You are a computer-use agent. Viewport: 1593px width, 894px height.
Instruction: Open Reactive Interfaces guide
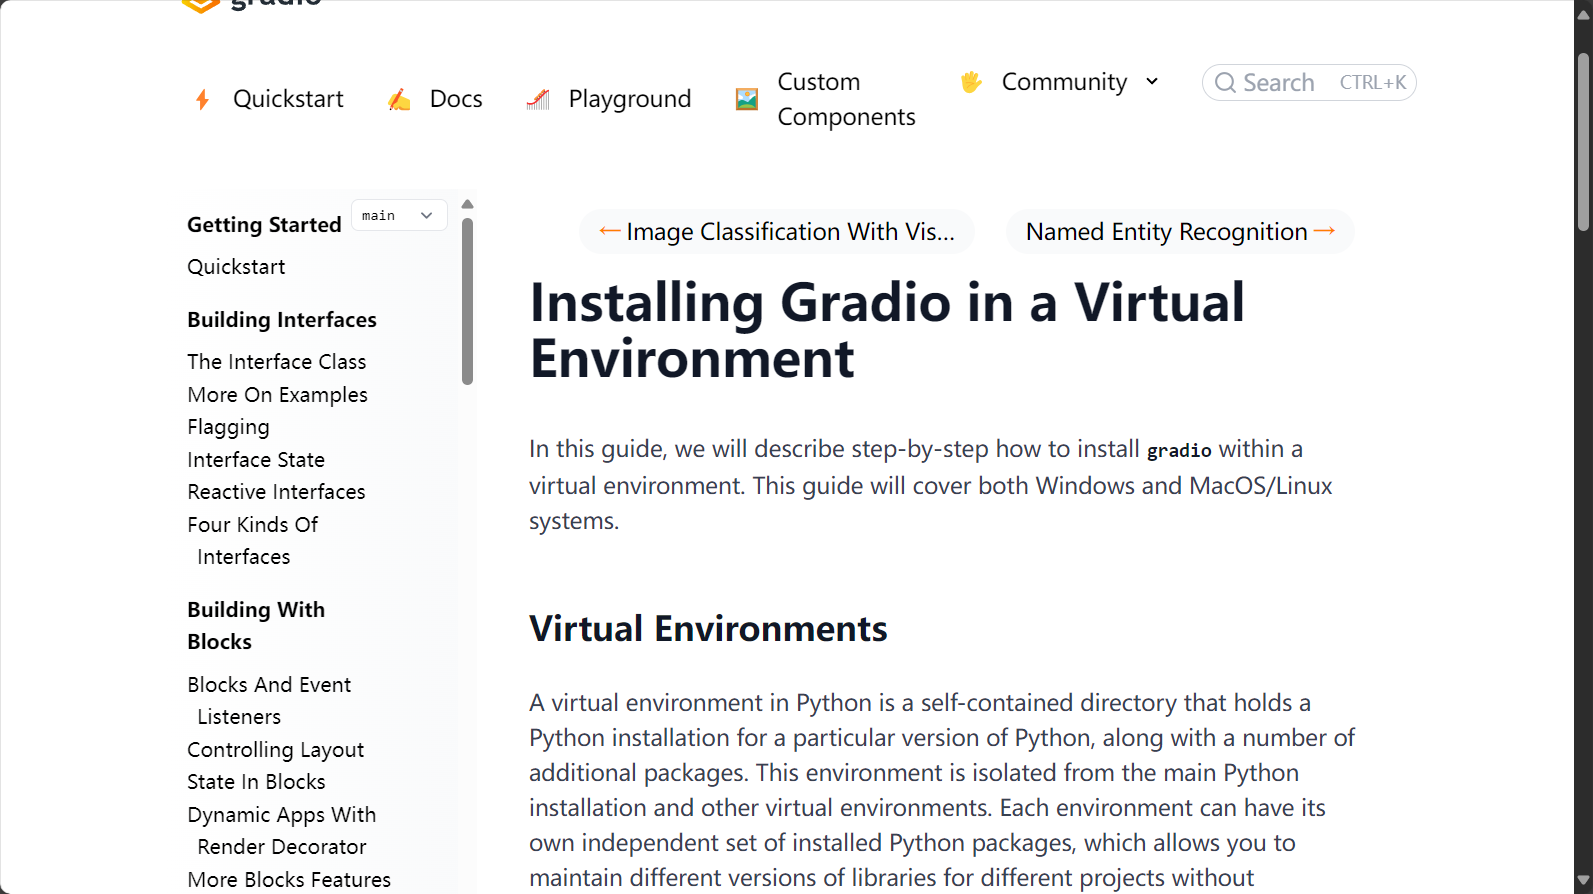tap(276, 492)
